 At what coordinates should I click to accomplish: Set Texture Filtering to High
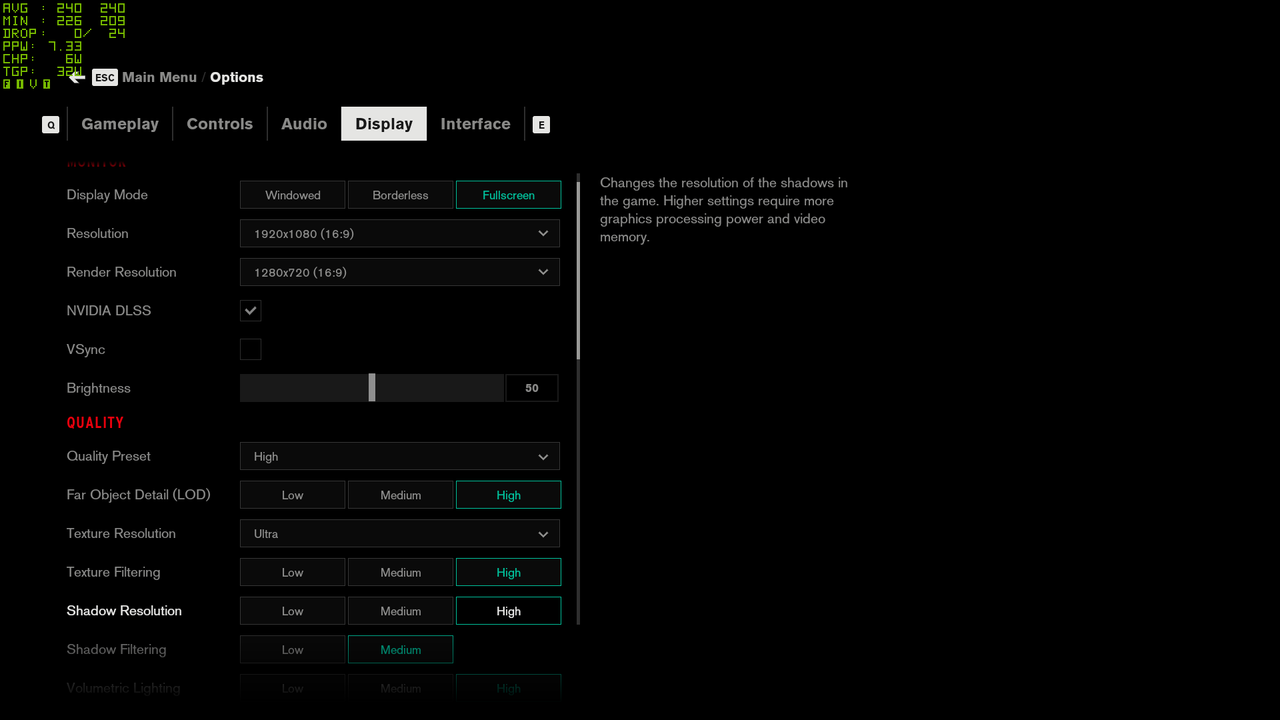pos(508,572)
